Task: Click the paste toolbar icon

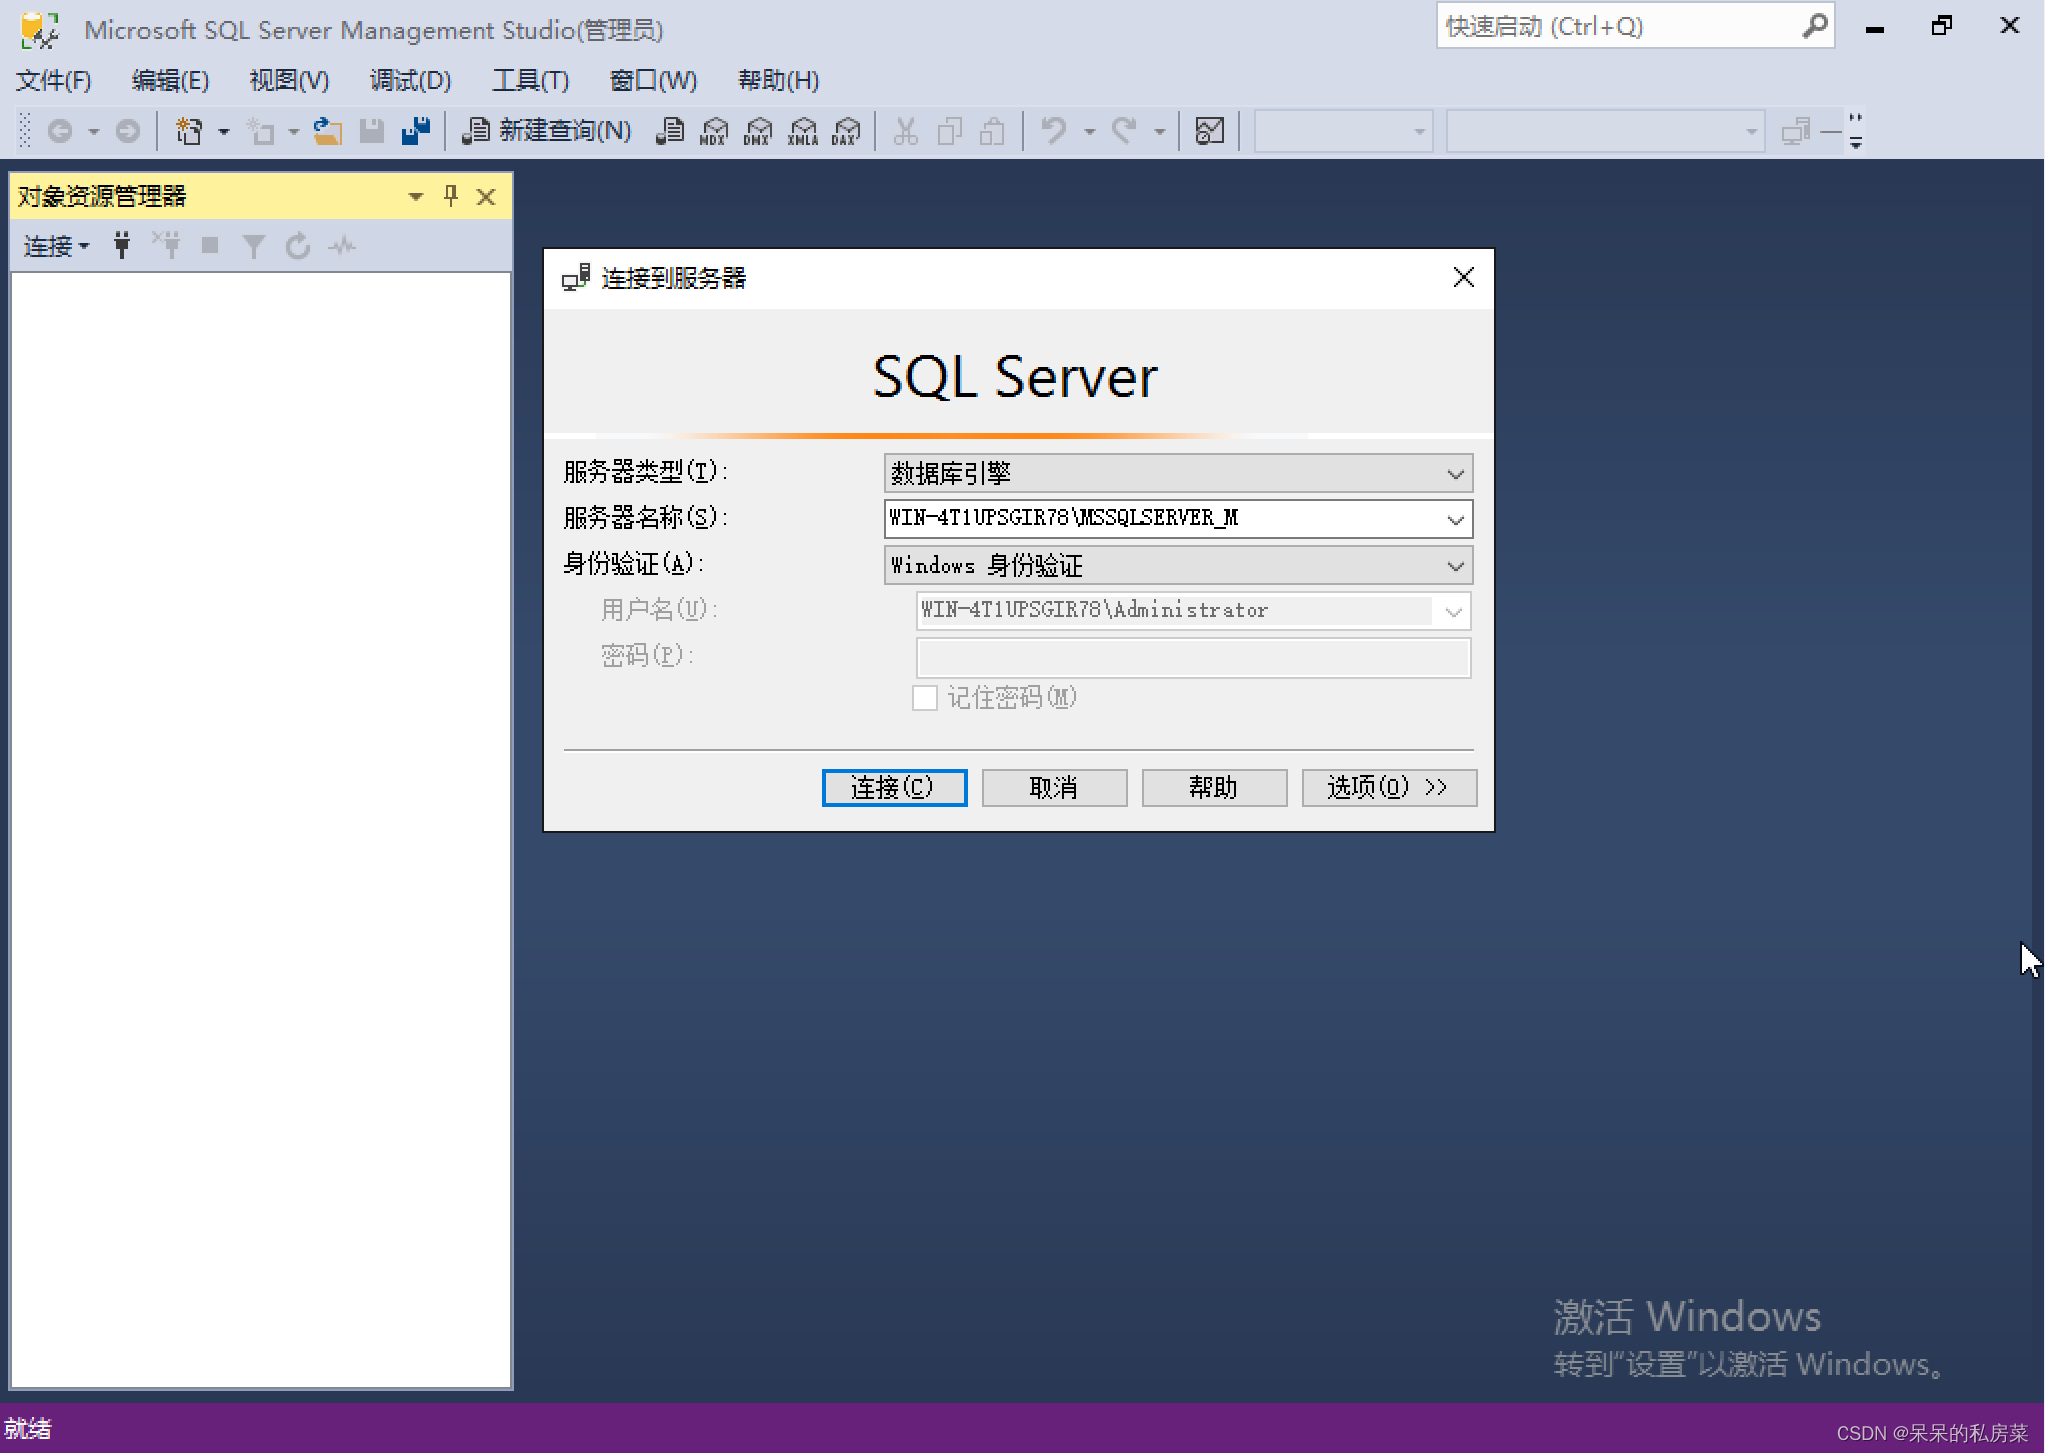Action: click(x=992, y=131)
